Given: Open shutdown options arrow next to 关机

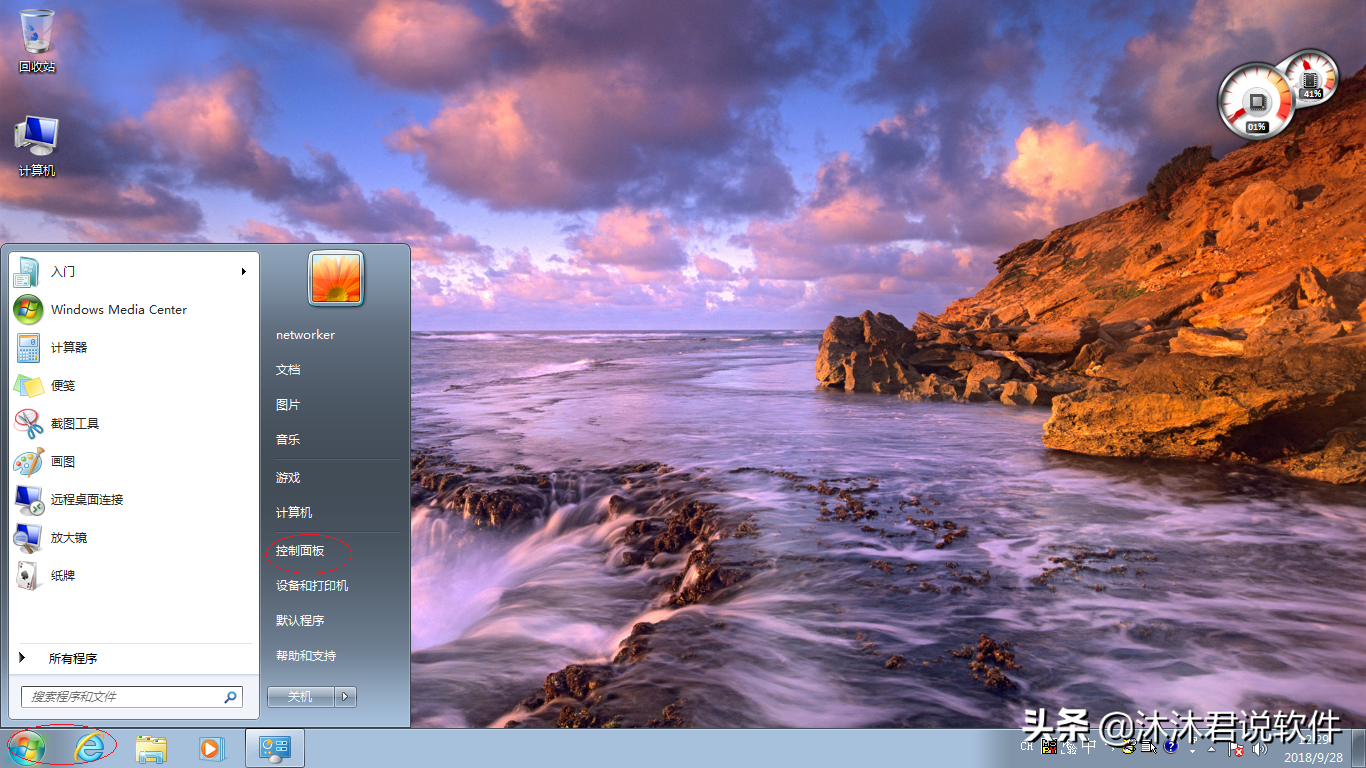Looking at the screenshot, I should pos(346,697).
